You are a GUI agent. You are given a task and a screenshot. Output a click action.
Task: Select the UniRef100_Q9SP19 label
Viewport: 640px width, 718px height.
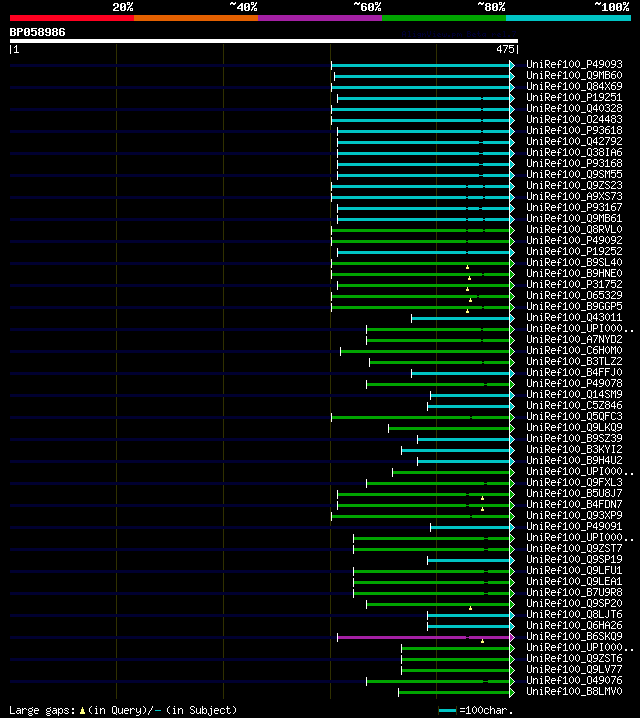[574, 559]
